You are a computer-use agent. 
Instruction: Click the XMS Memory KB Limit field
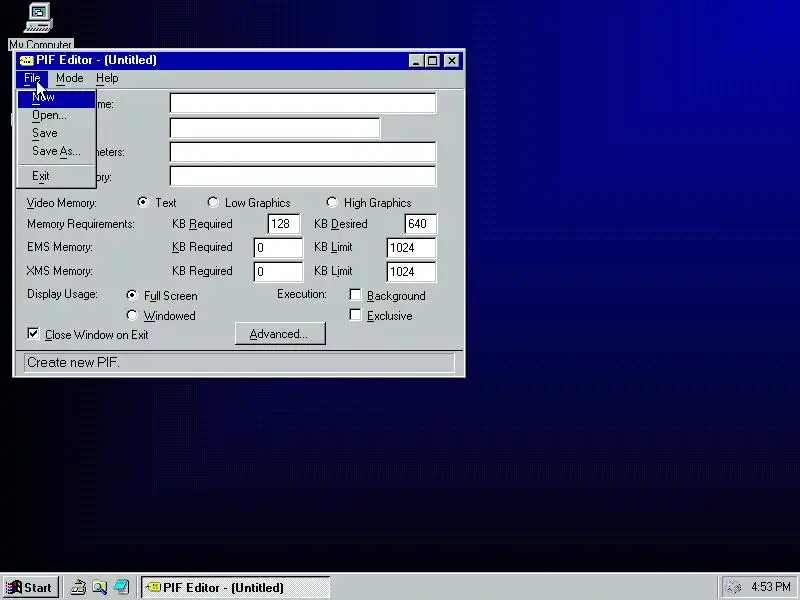(411, 271)
